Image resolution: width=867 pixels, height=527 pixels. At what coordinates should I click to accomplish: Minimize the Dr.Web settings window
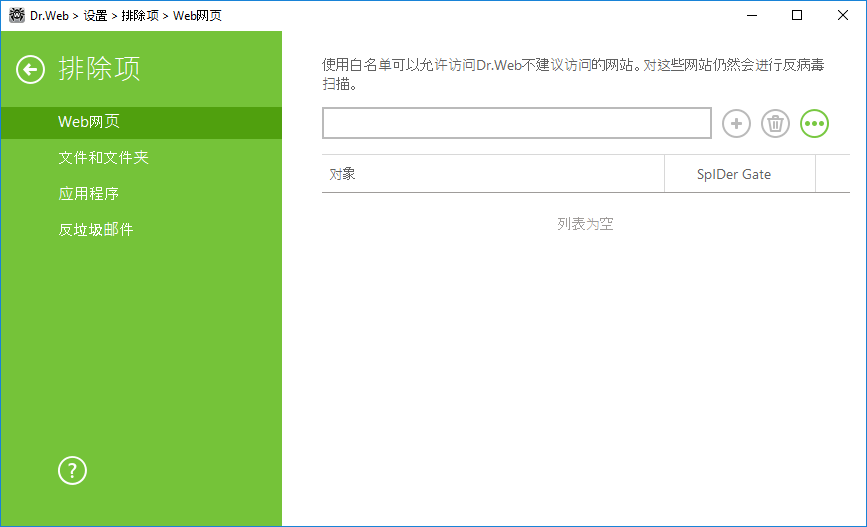coord(751,15)
